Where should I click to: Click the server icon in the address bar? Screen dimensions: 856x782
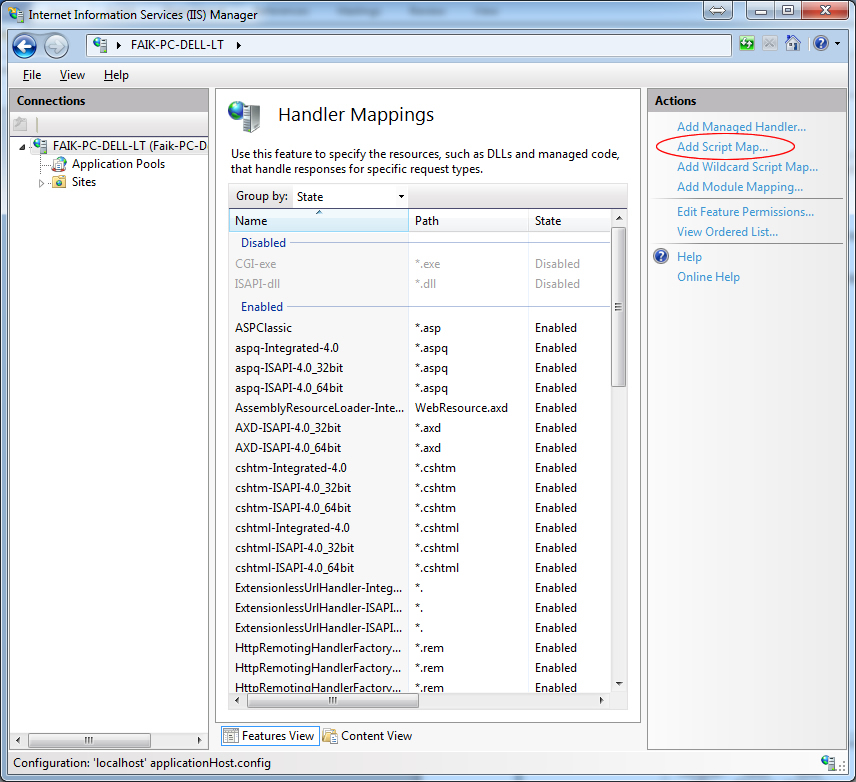pos(100,45)
